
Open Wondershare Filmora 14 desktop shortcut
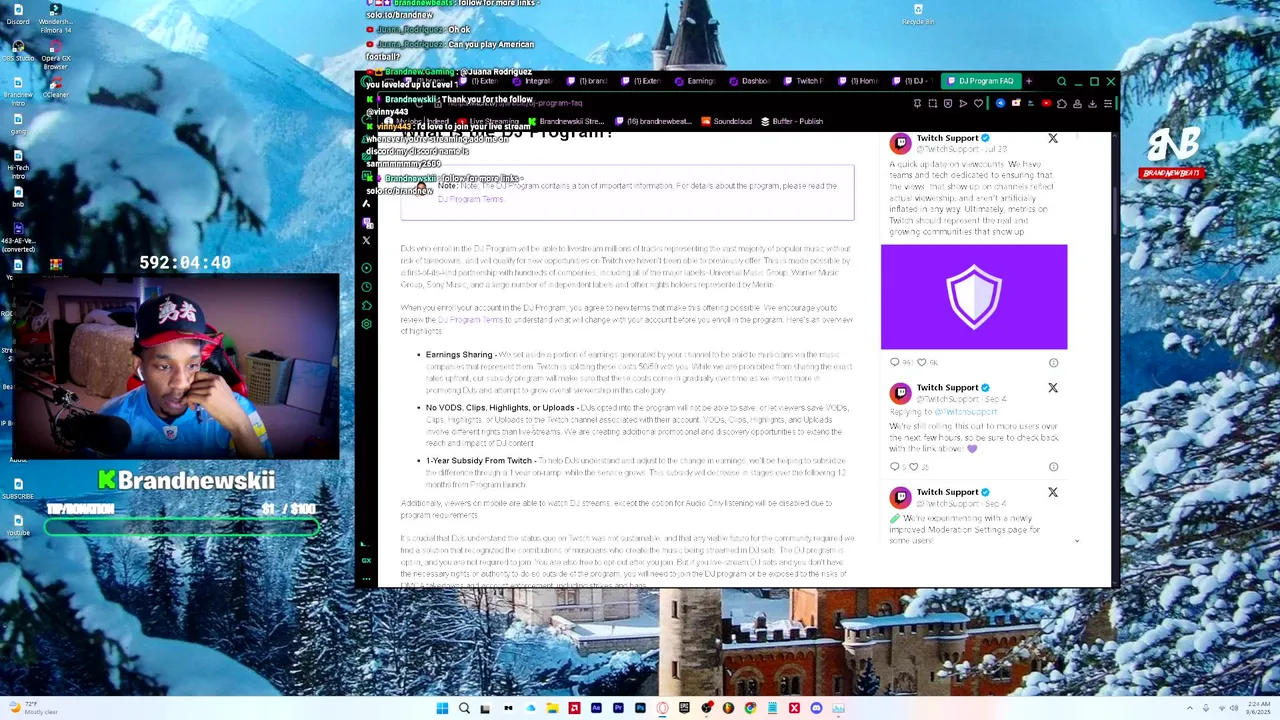click(56, 18)
